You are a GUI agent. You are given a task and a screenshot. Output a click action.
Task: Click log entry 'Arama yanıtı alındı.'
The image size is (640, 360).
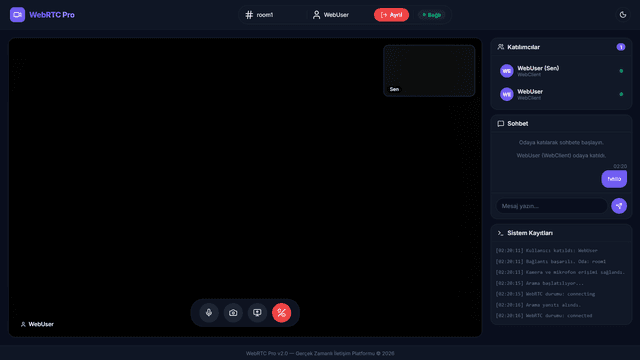[x=538, y=305]
